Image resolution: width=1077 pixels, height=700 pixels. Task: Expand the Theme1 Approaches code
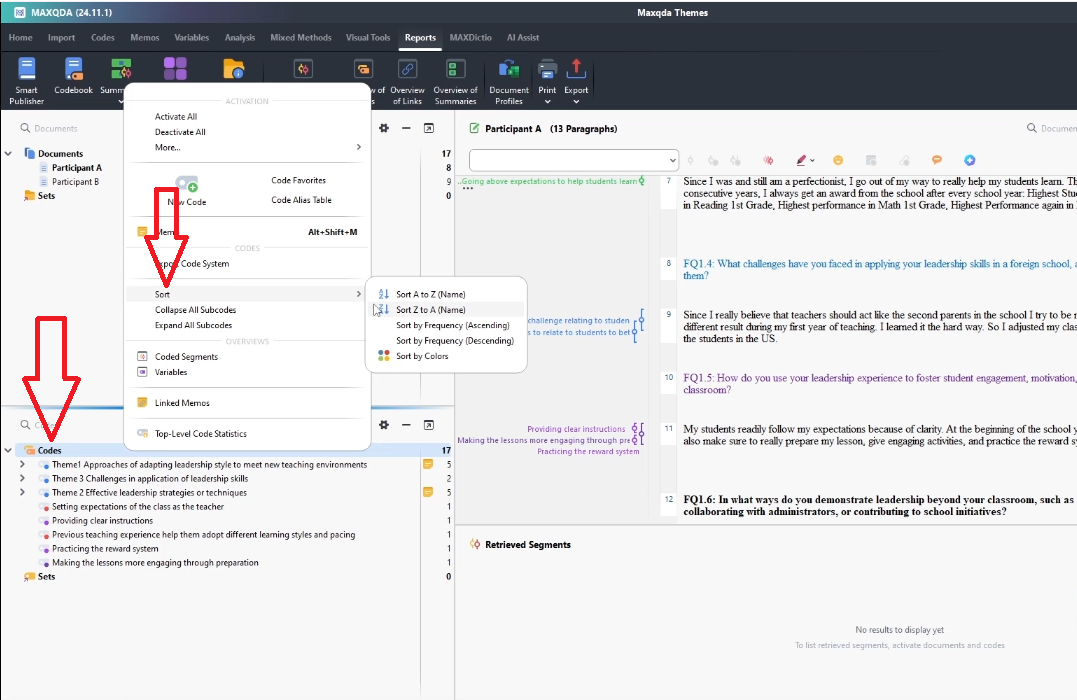coord(23,465)
